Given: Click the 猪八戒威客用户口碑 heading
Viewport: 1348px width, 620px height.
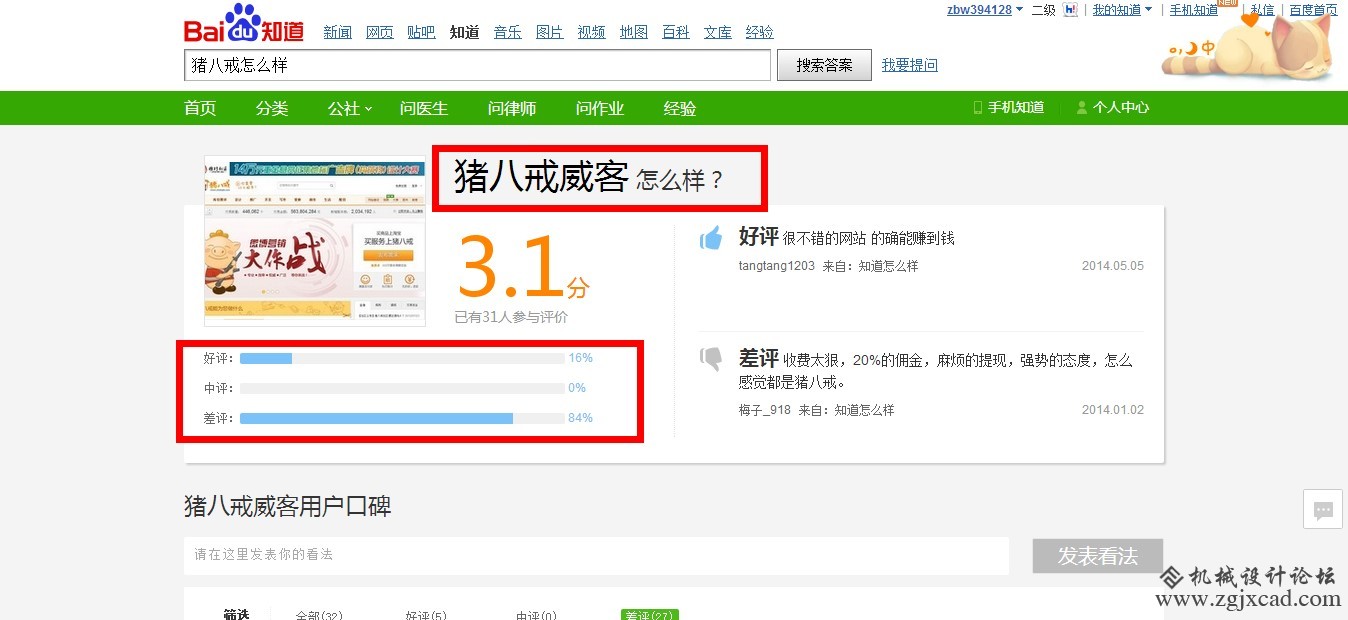Looking at the screenshot, I should click(x=288, y=506).
